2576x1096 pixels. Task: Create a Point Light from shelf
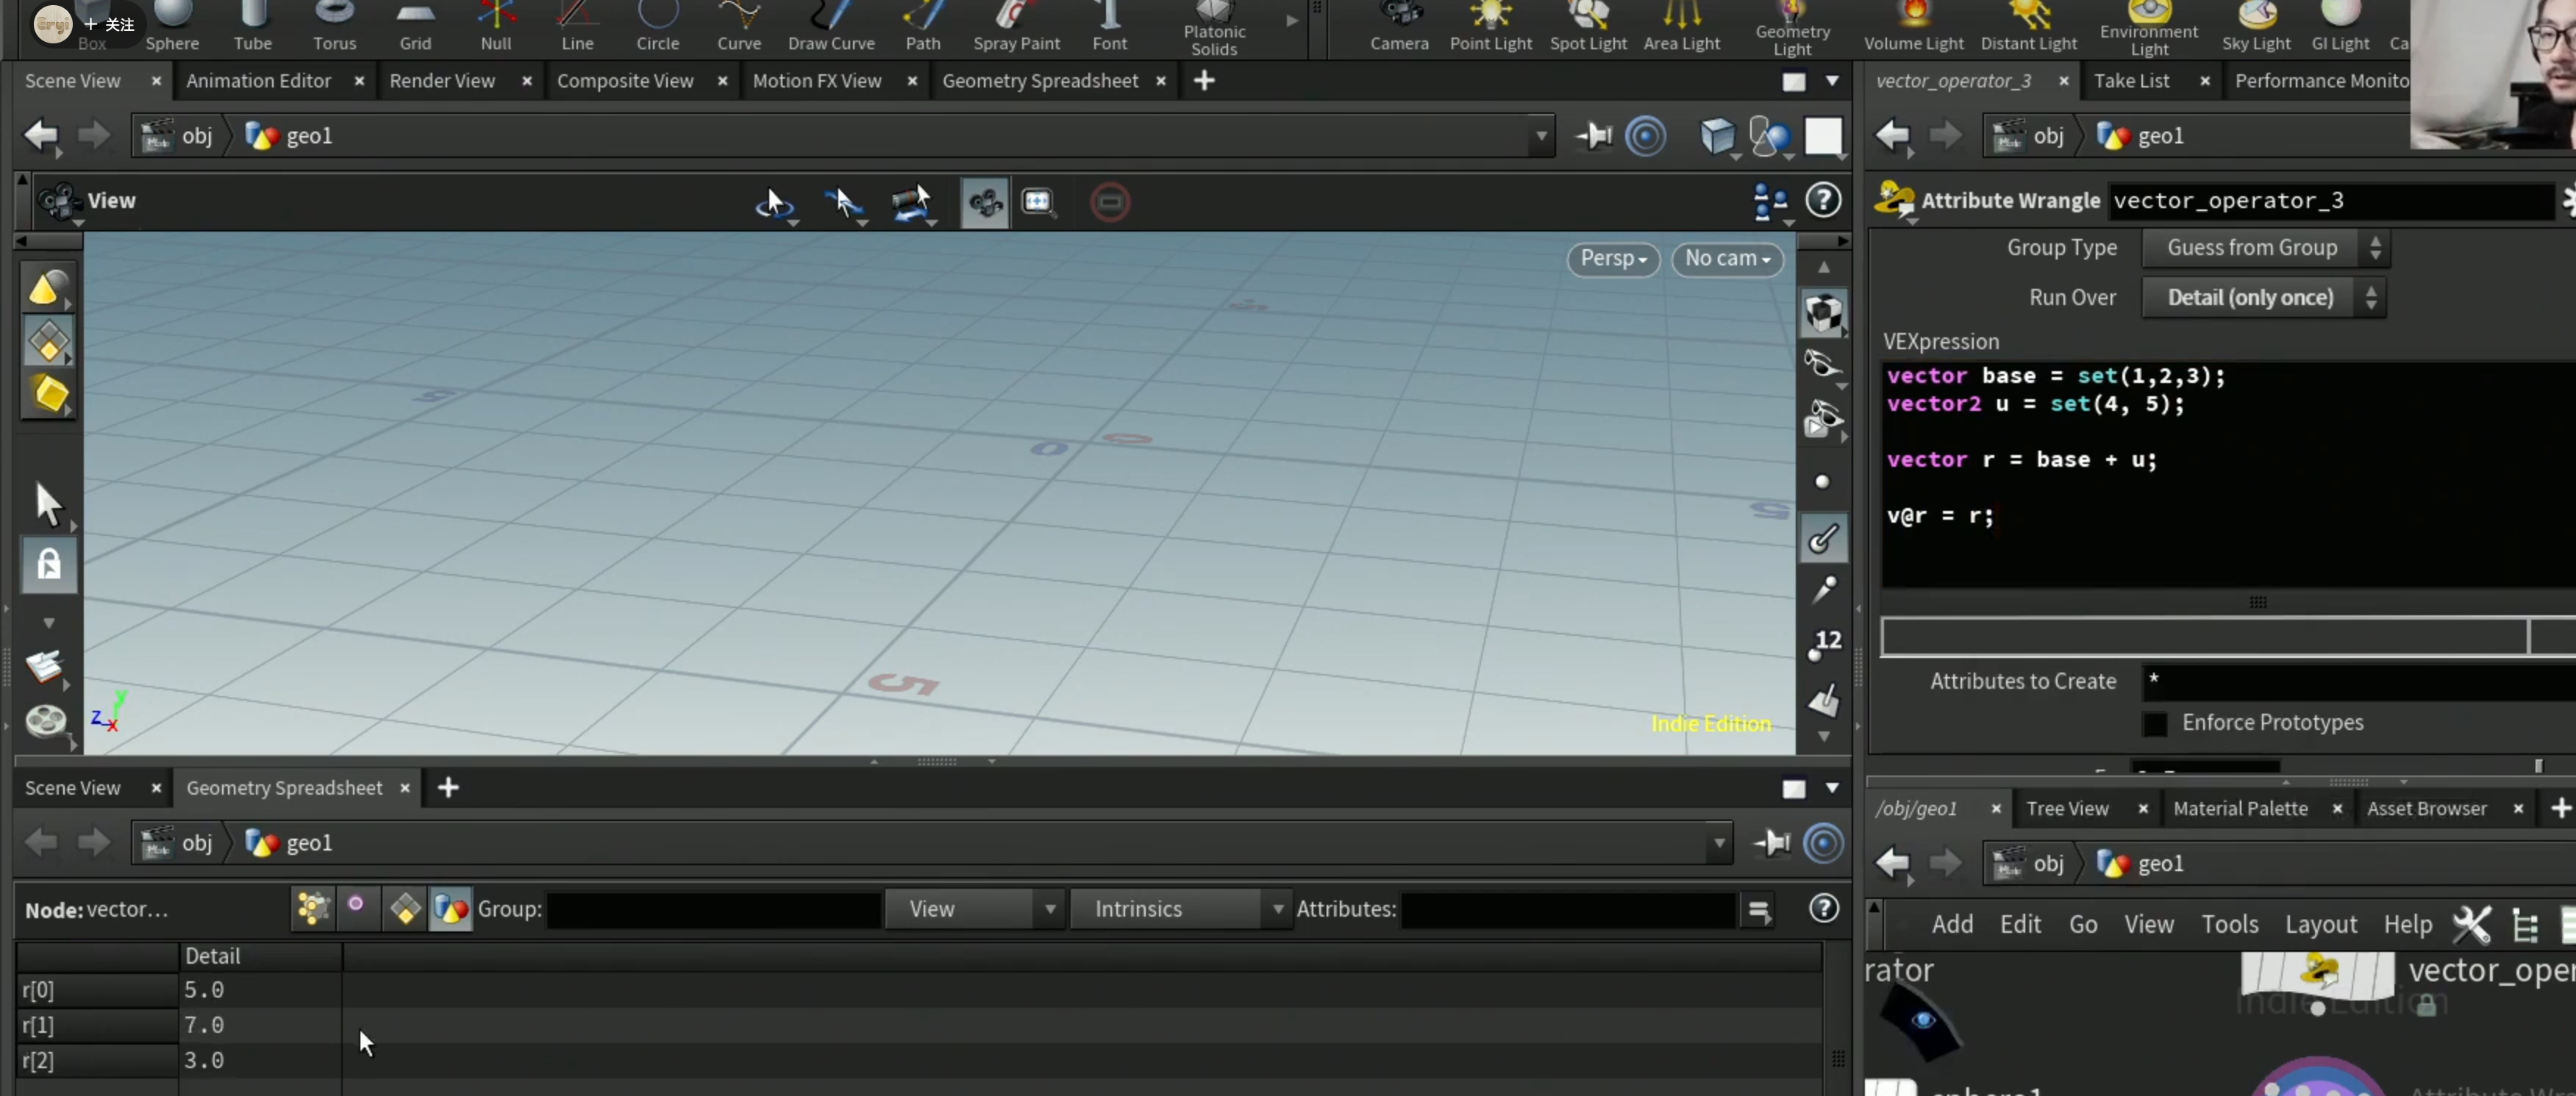pos(1490,27)
